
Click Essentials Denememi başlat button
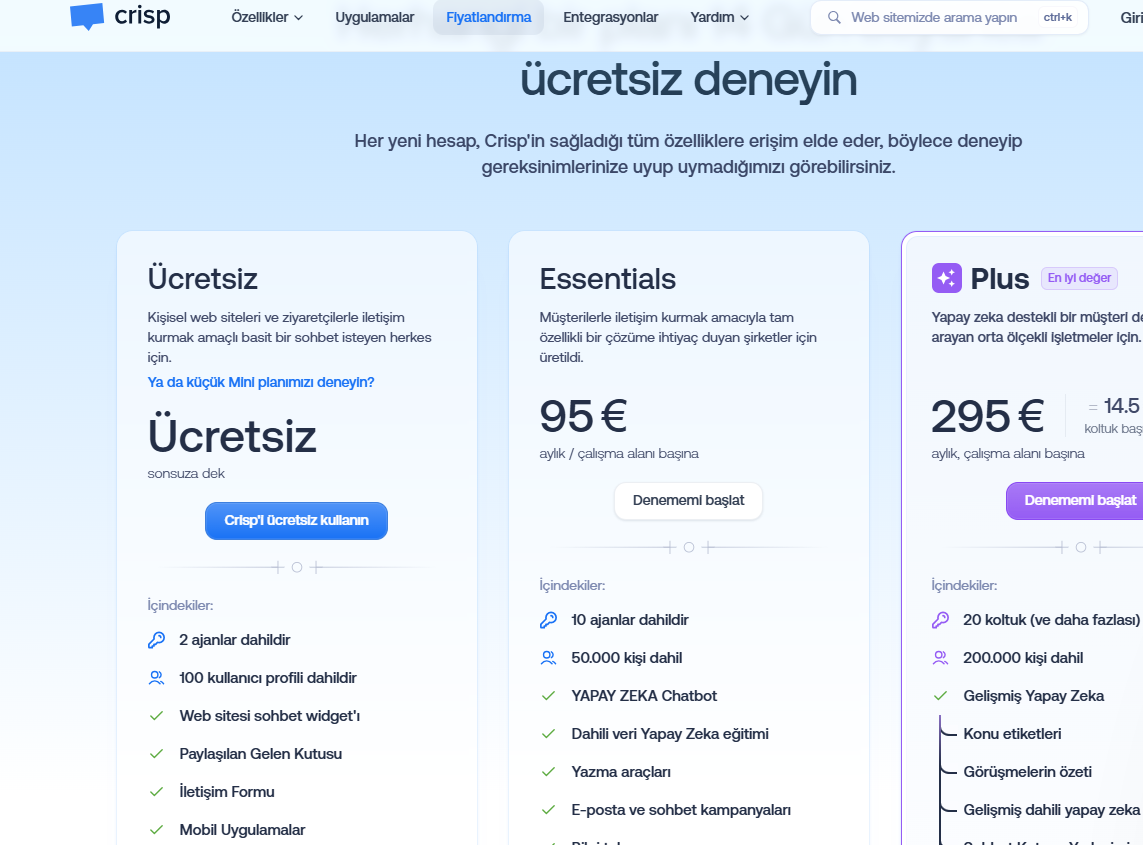click(x=688, y=501)
